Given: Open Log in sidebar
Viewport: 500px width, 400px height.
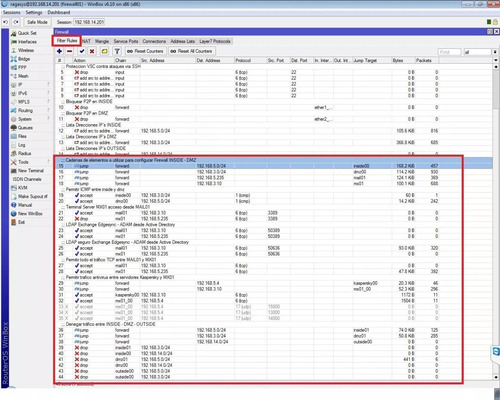Looking at the screenshot, I should [21, 145].
